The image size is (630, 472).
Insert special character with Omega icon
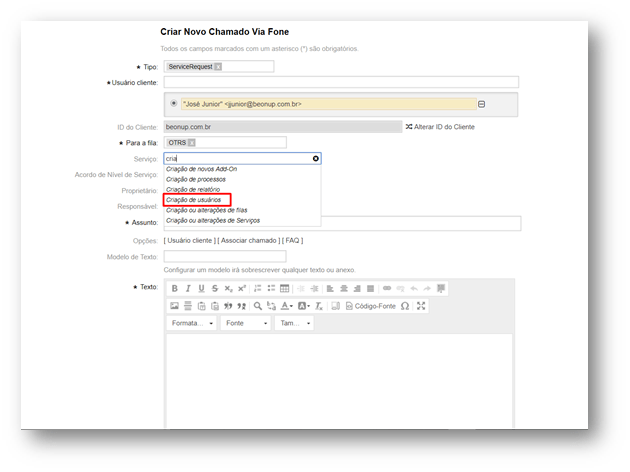(x=405, y=306)
